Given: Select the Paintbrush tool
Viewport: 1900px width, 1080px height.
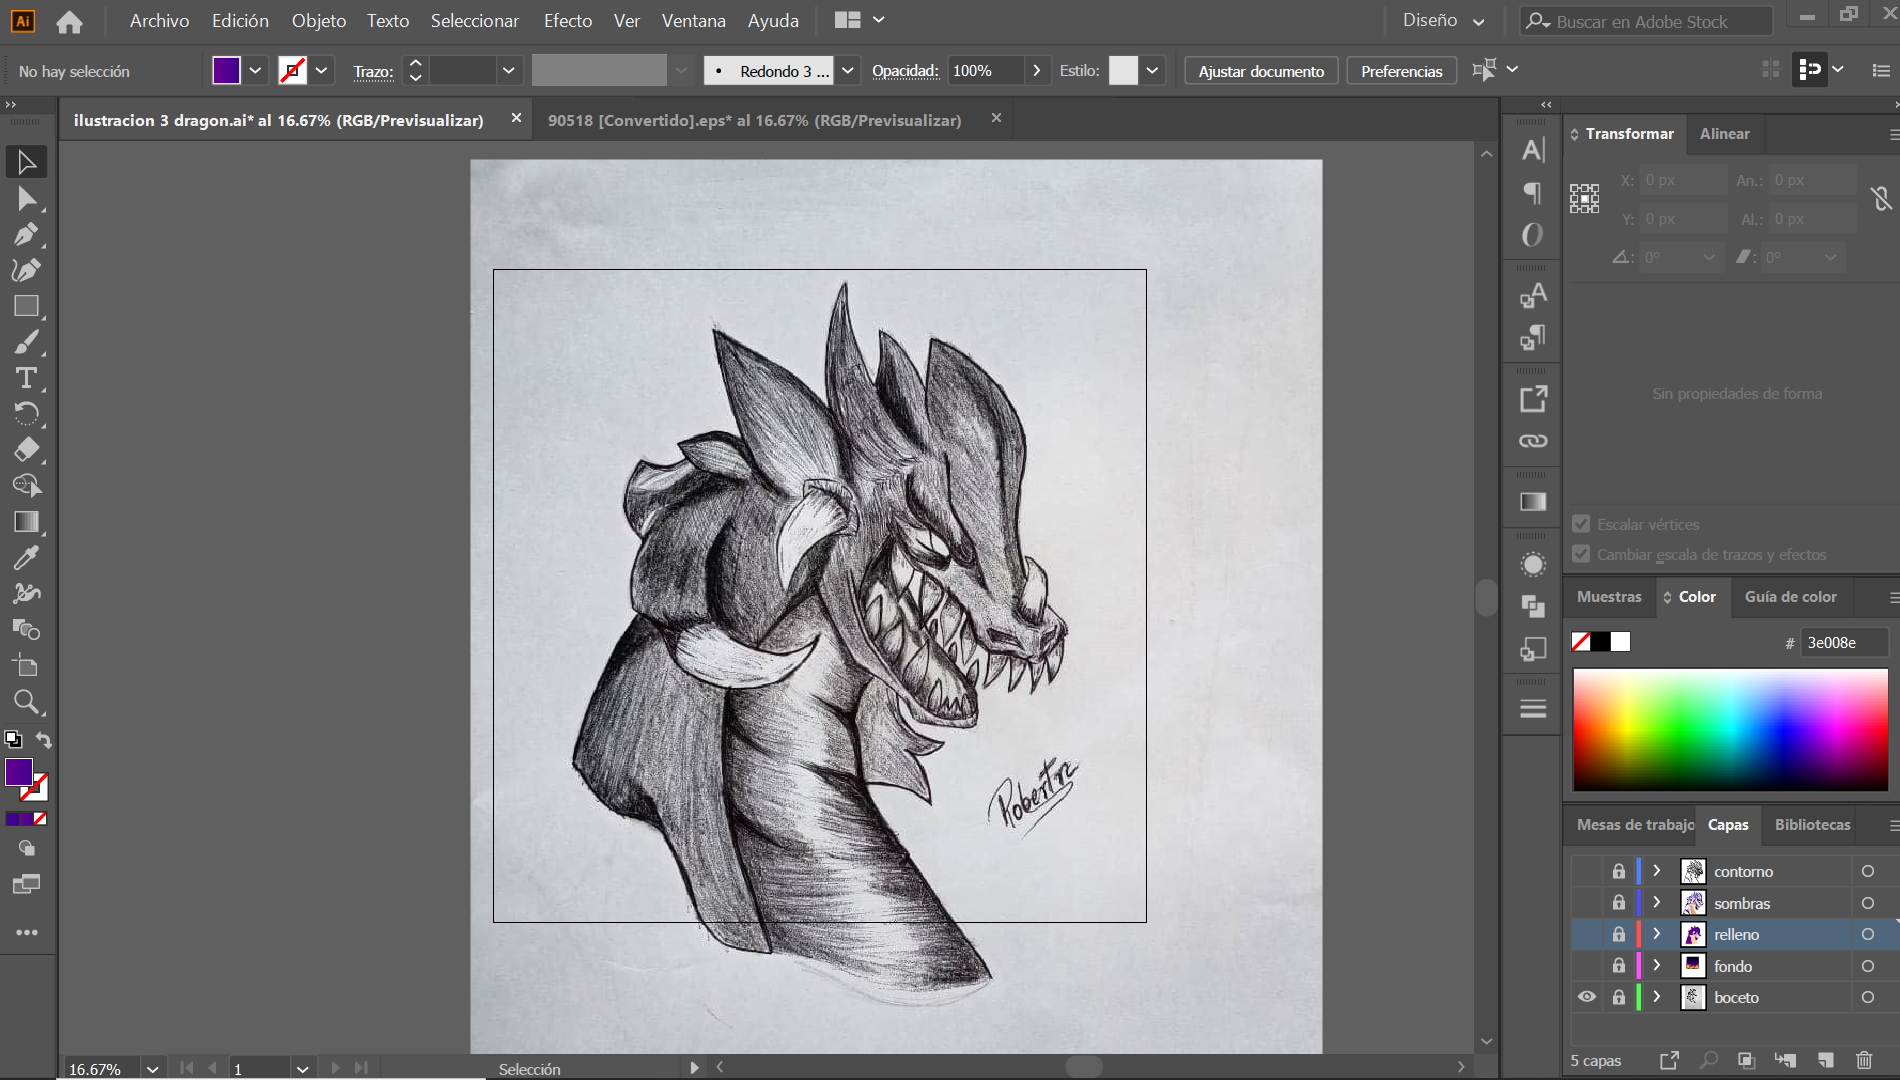Looking at the screenshot, I should (27, 342).
